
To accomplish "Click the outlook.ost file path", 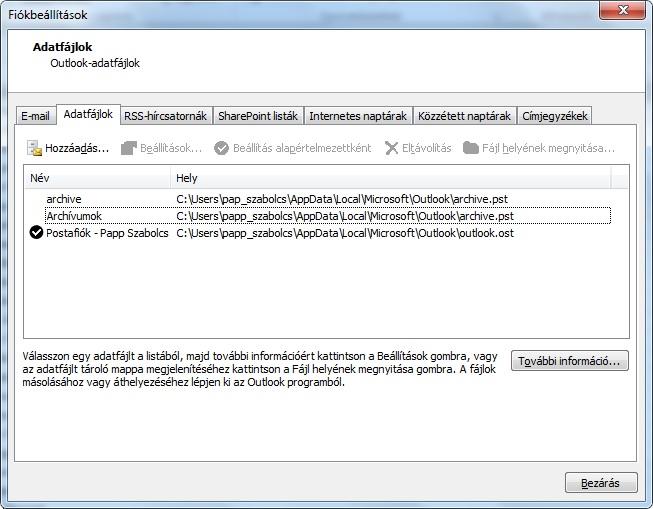I will point(345,233).
